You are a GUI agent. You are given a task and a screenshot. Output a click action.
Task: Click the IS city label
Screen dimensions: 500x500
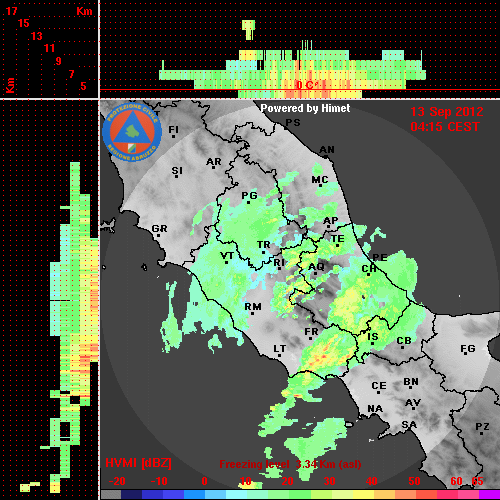tap(373, 337)
